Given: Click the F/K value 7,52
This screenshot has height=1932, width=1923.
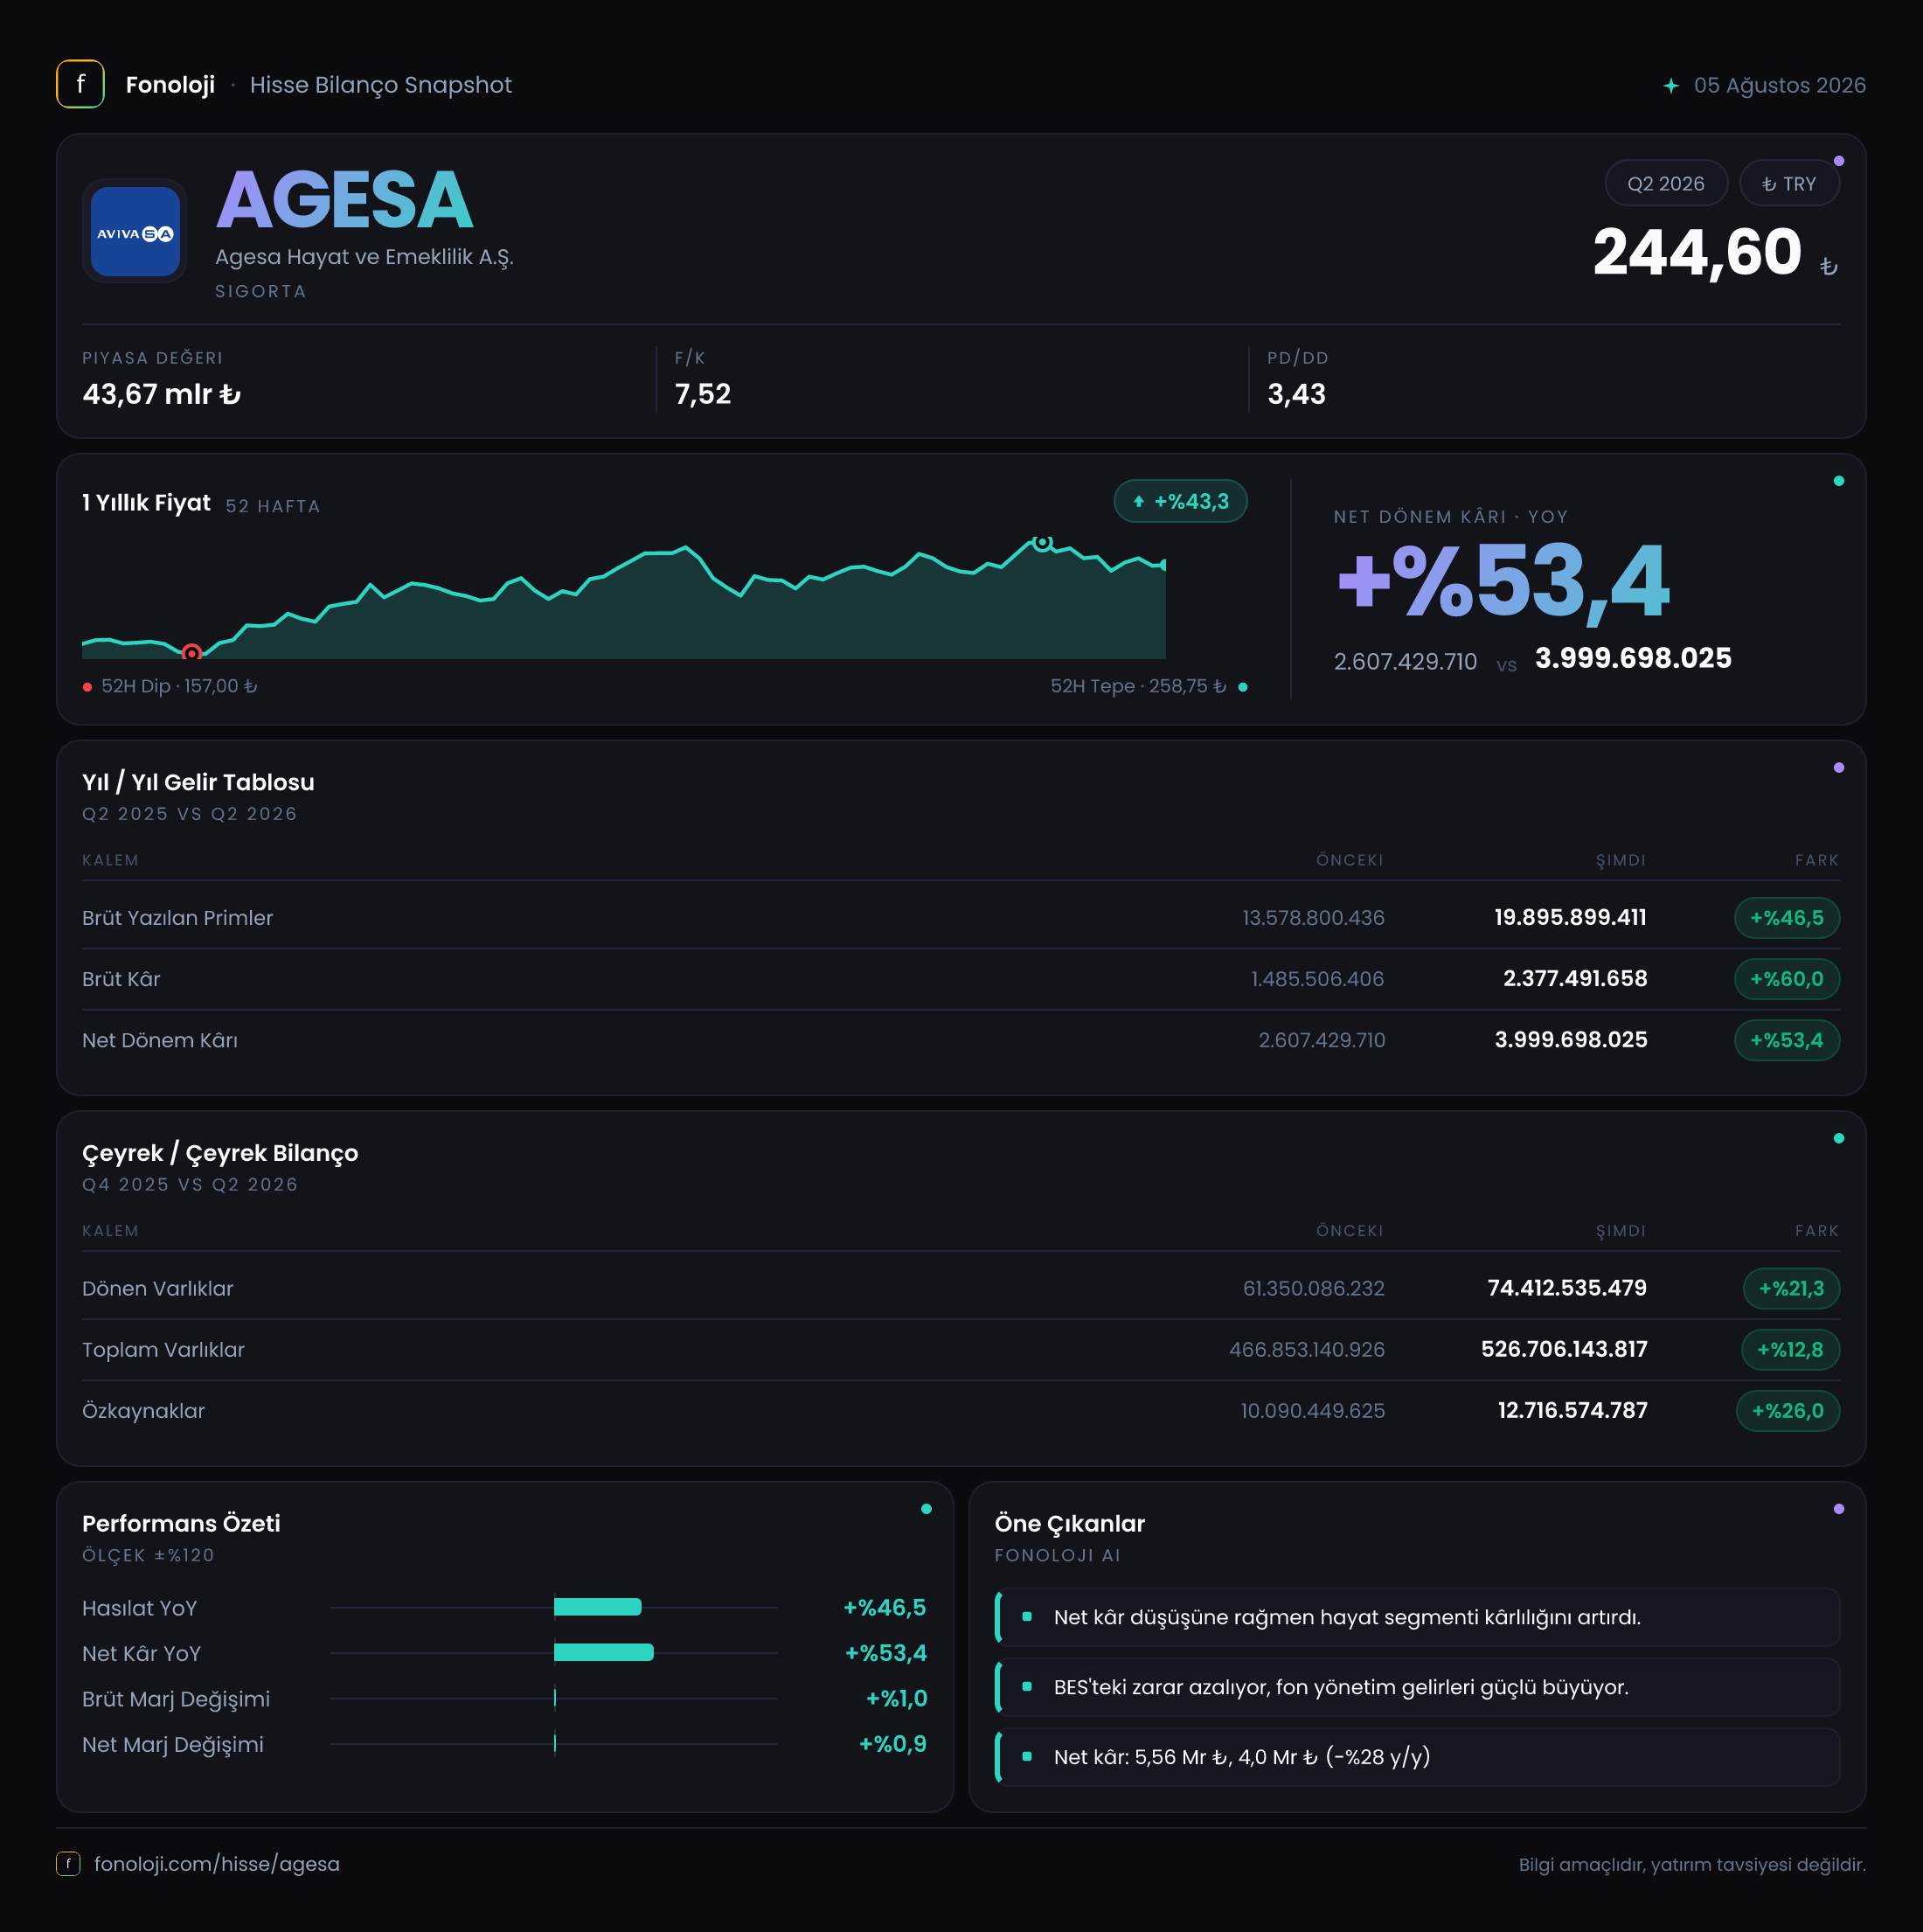Looking at the screenshot, I should tap(703, 394).
